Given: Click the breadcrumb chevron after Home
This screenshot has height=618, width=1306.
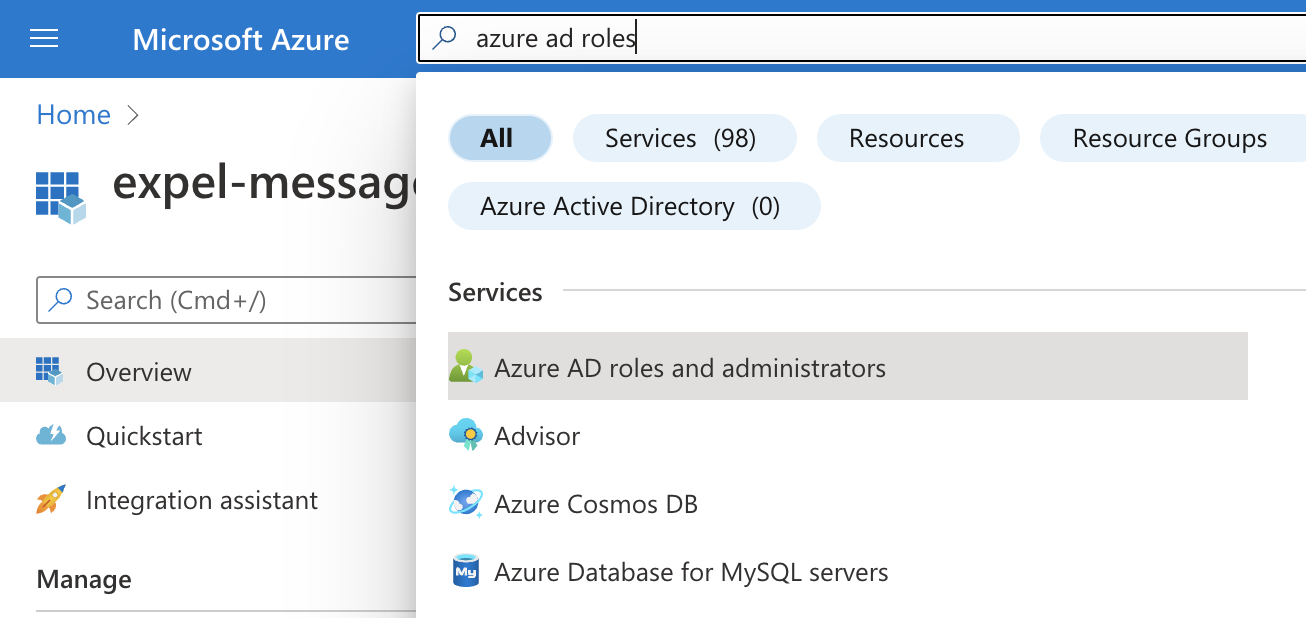Looking at the screenshot, I should (134, 115).
